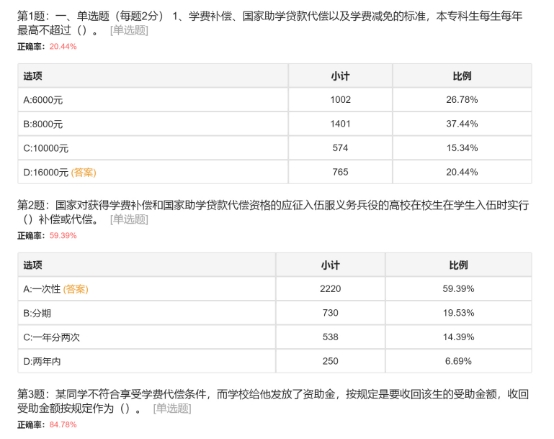
Task: Select option B:分期 row
Action: click(x=275, y=313)
